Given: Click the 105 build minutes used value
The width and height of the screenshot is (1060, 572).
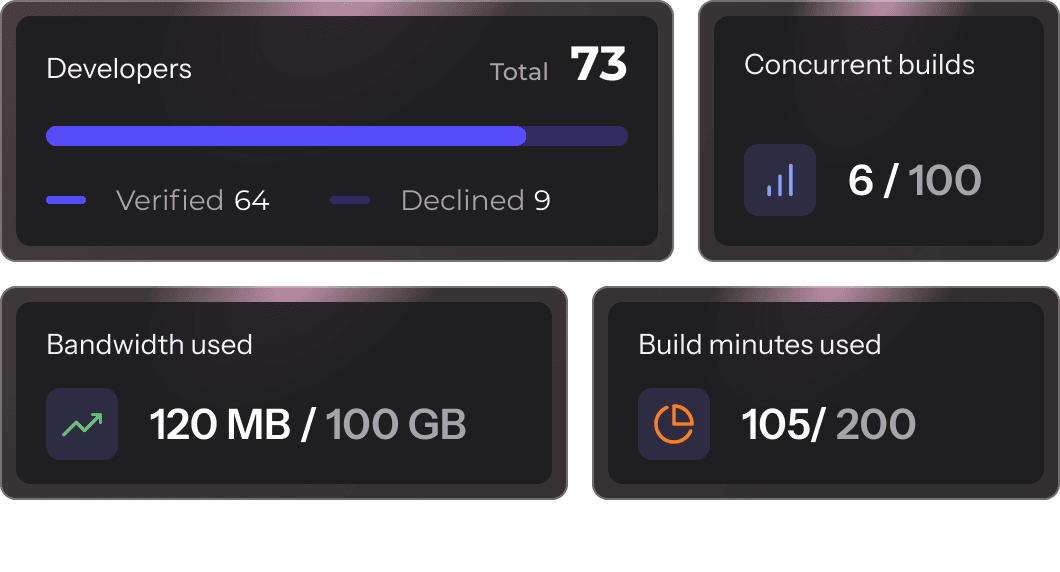Looking at the screenshot, I should tap(778, 425).
